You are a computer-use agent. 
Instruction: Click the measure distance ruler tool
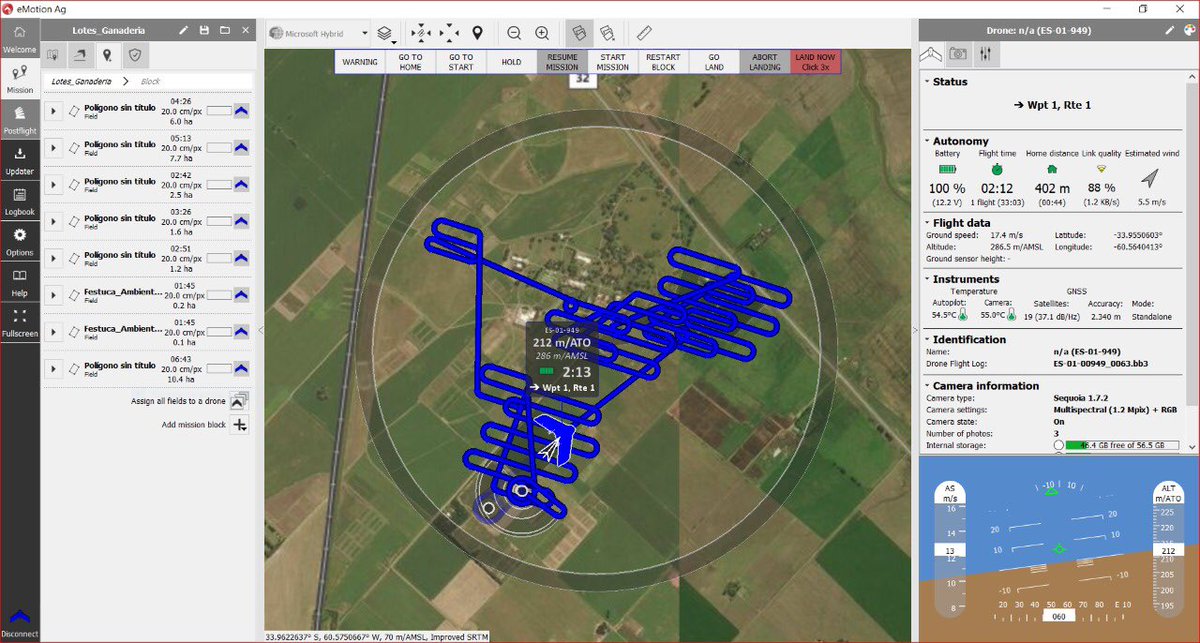[644, 32]
